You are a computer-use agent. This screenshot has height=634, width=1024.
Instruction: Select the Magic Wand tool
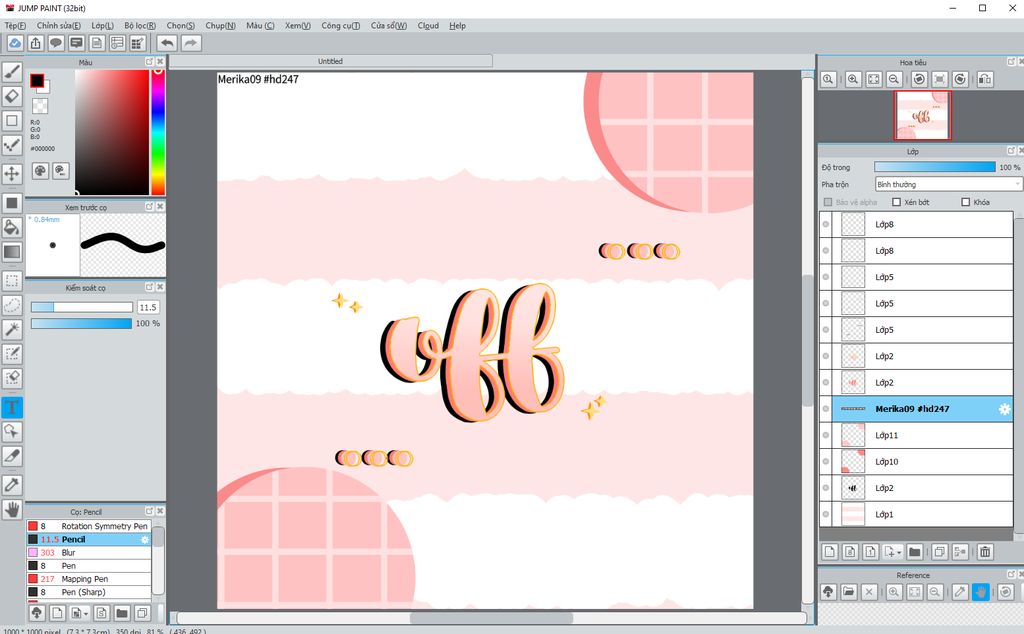(12, 329)
